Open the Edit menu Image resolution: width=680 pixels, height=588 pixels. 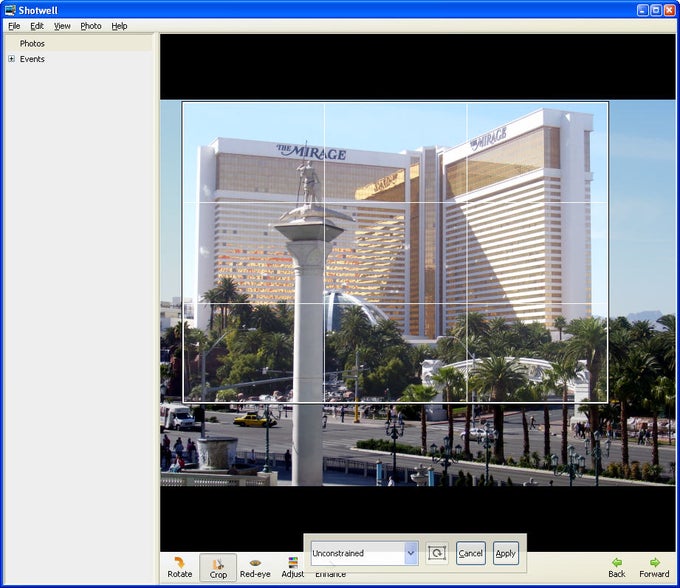(x=37, y=26)
